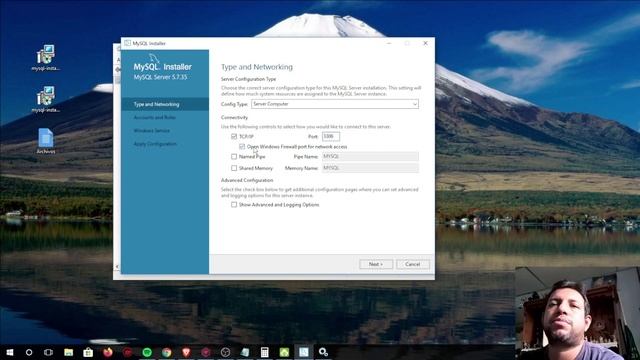Launch Brave browser from taskbar
This screenshot has width=640, height=360.
point(186,352)
